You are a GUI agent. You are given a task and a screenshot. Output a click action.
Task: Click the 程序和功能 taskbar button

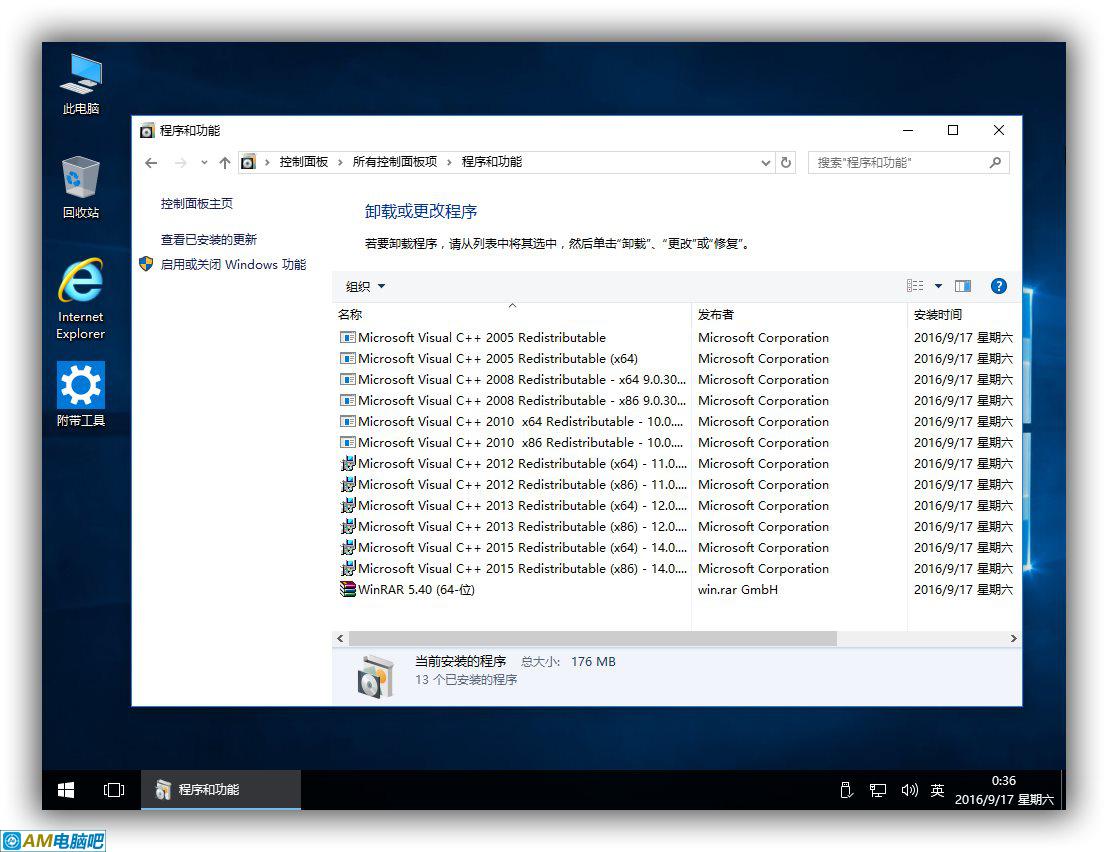click(x=221, y=790)
